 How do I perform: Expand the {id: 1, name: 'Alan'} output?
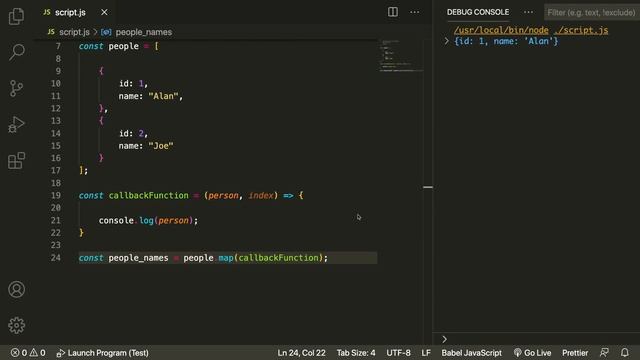click(446, 41)
